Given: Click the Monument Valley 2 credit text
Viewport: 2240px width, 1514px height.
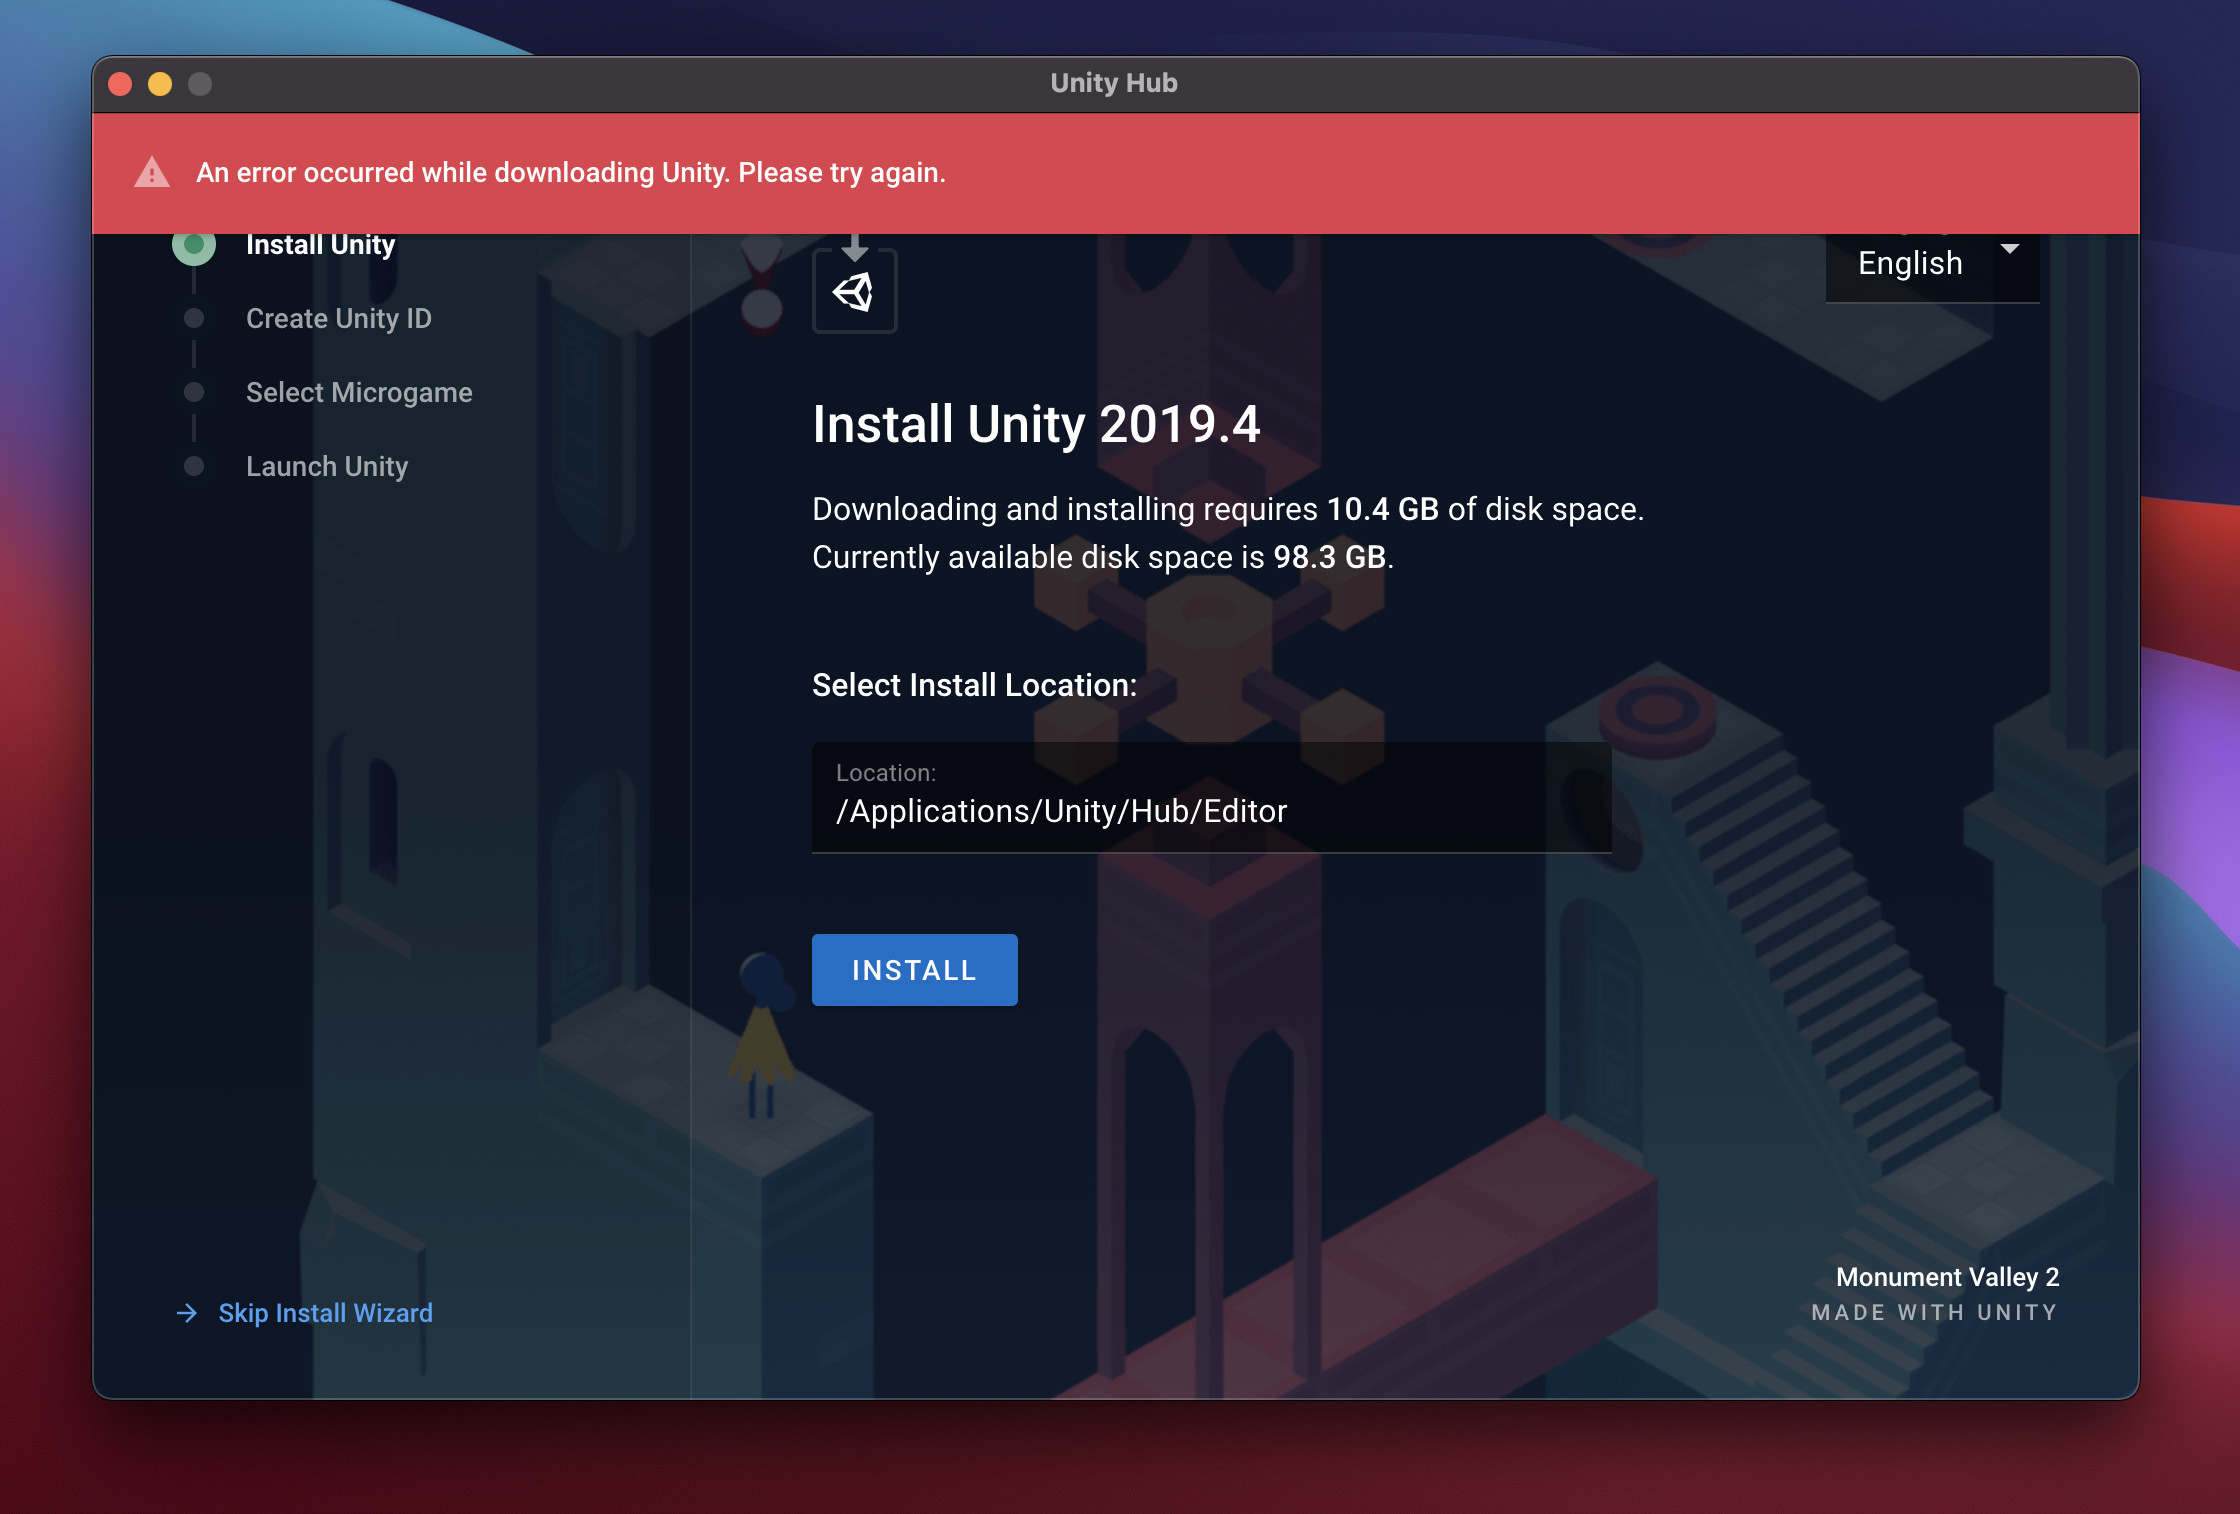Looking at the screenshot, I should tap(1947, 1277).
